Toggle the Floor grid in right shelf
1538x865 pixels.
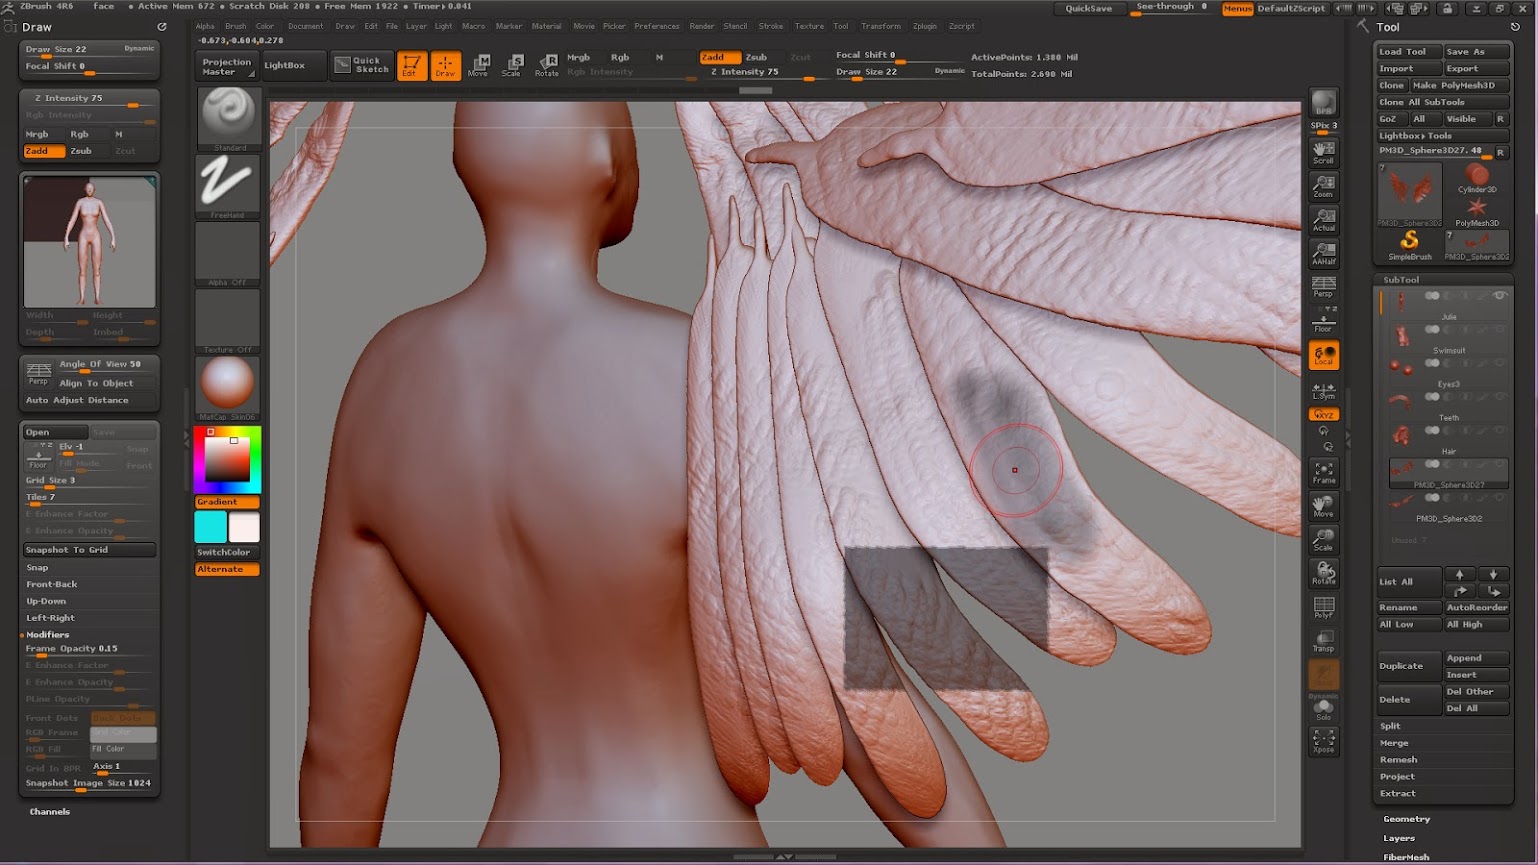[1324, 321]
